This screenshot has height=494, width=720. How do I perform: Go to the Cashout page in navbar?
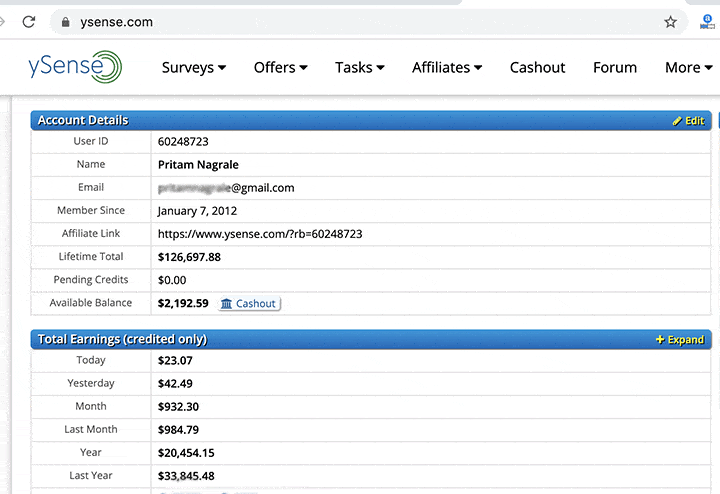(x=537, y=67)
